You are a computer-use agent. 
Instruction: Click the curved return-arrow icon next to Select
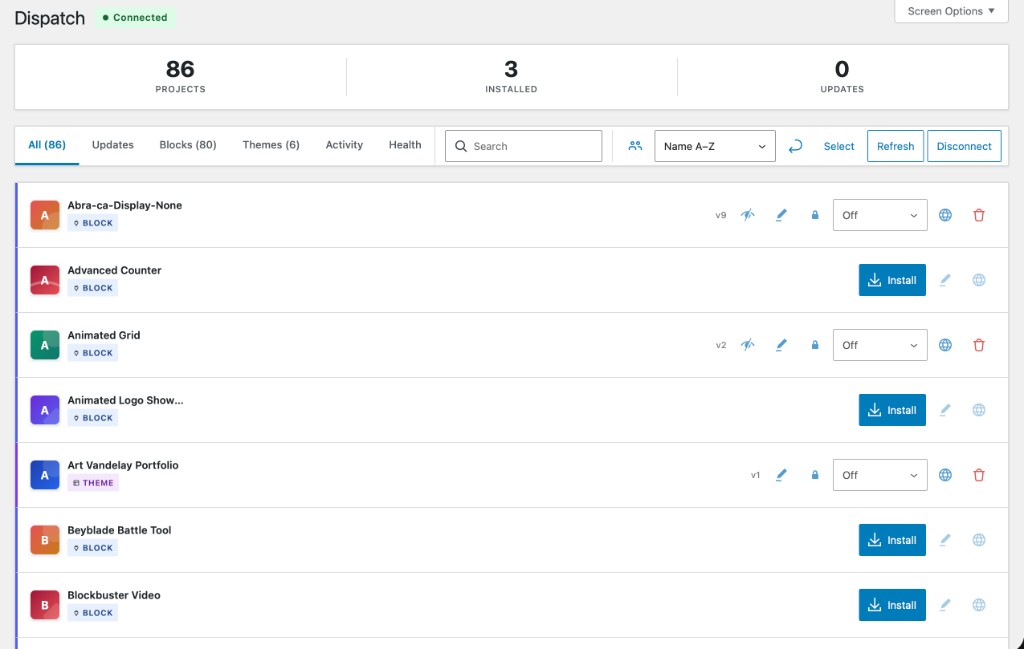coord(795,146)
